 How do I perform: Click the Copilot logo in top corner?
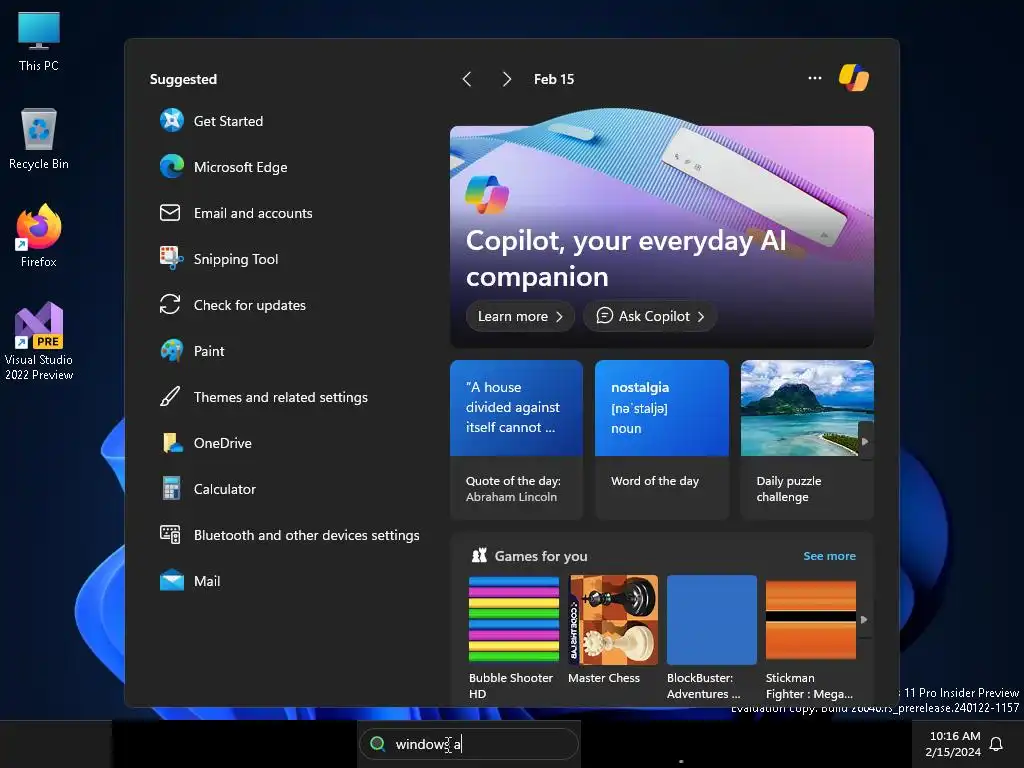[x=854, y=78]
